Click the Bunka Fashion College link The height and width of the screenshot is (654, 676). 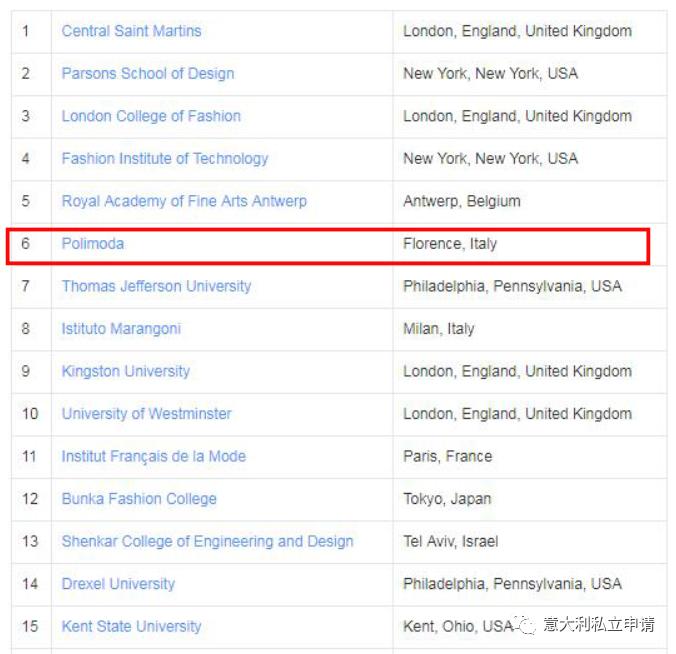tap(139, 499)
